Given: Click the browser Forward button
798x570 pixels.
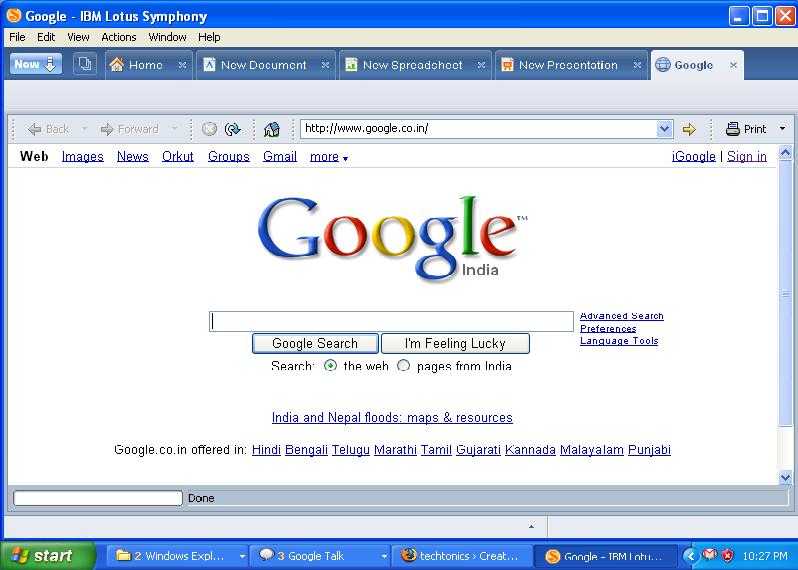Looking at the screenshot, I should 129,129.
